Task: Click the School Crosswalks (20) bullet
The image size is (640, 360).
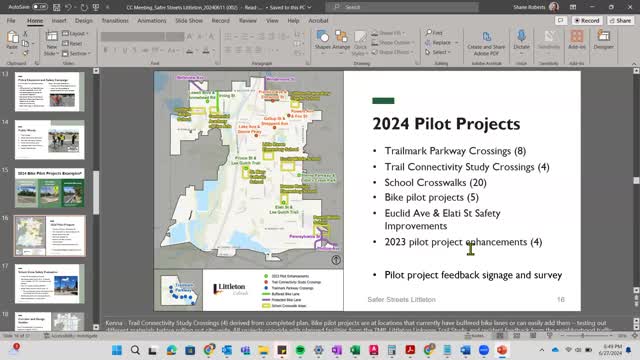Action: tap(435, 182)
